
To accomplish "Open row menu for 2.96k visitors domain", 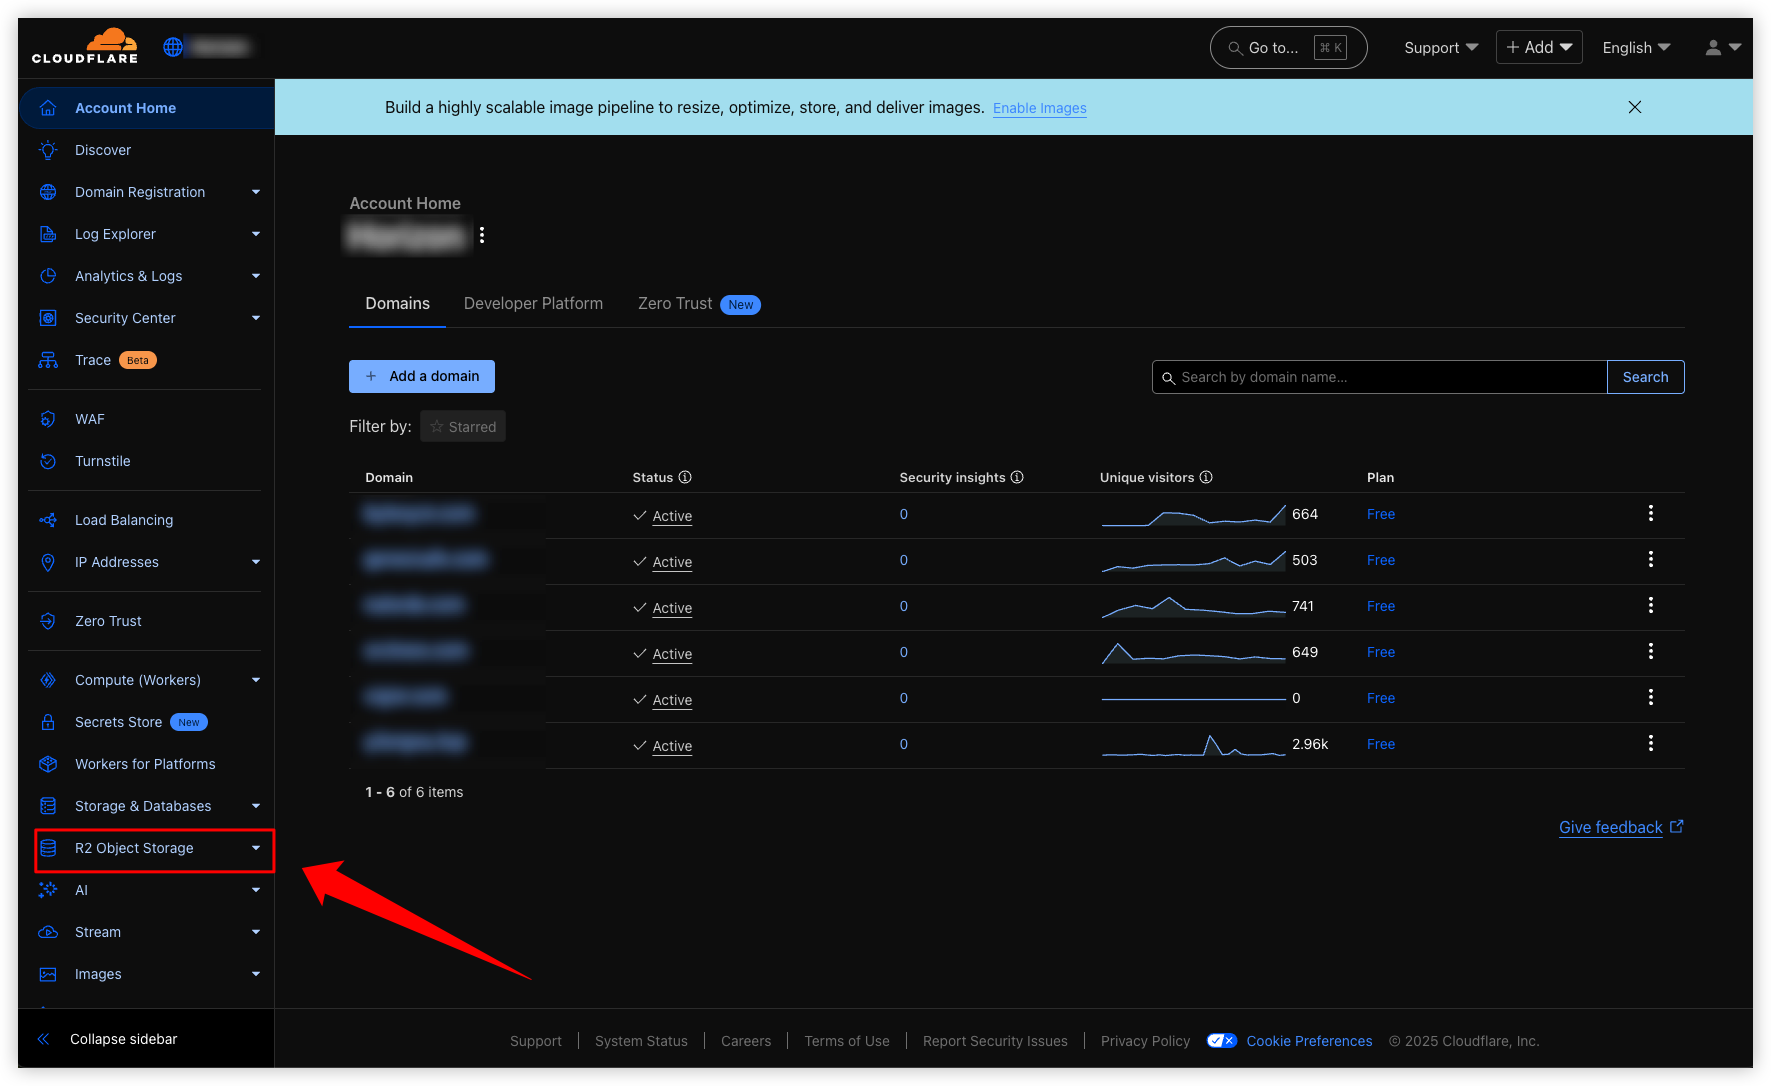I will [x=1651, y=743].
